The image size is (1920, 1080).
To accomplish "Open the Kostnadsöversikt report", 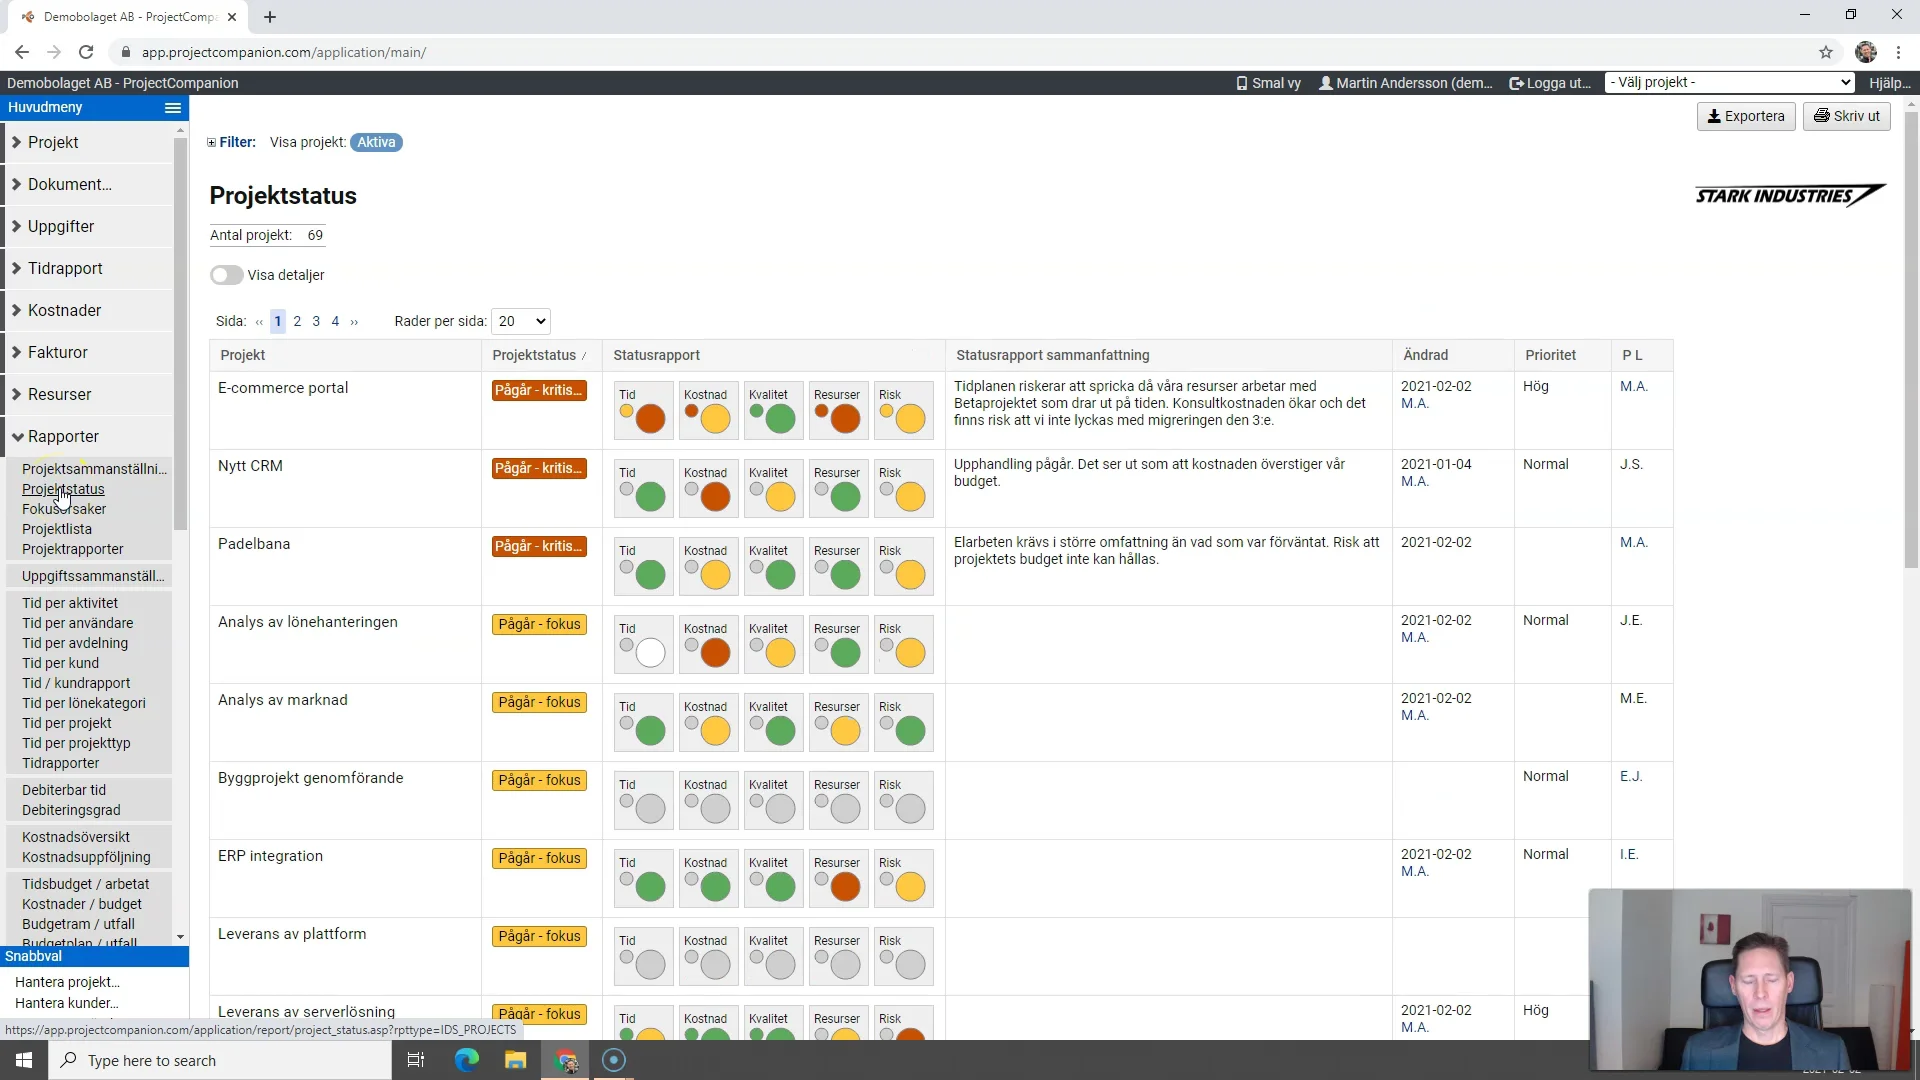I will click(x=76, y=837).
